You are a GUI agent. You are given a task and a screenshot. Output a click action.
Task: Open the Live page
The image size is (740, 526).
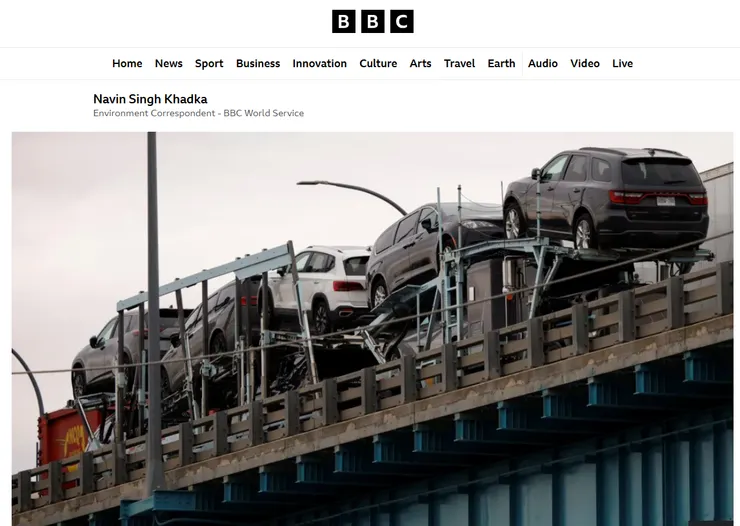pos(622,63)
